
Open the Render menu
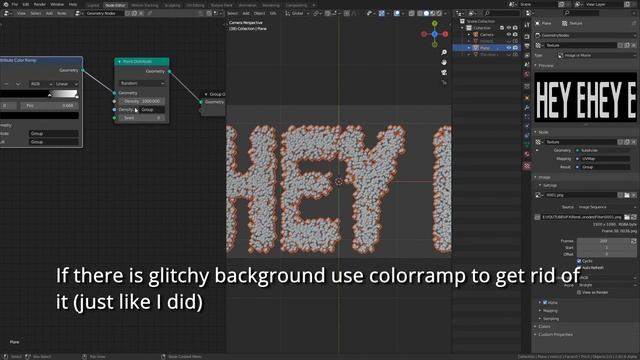point(40,4)
